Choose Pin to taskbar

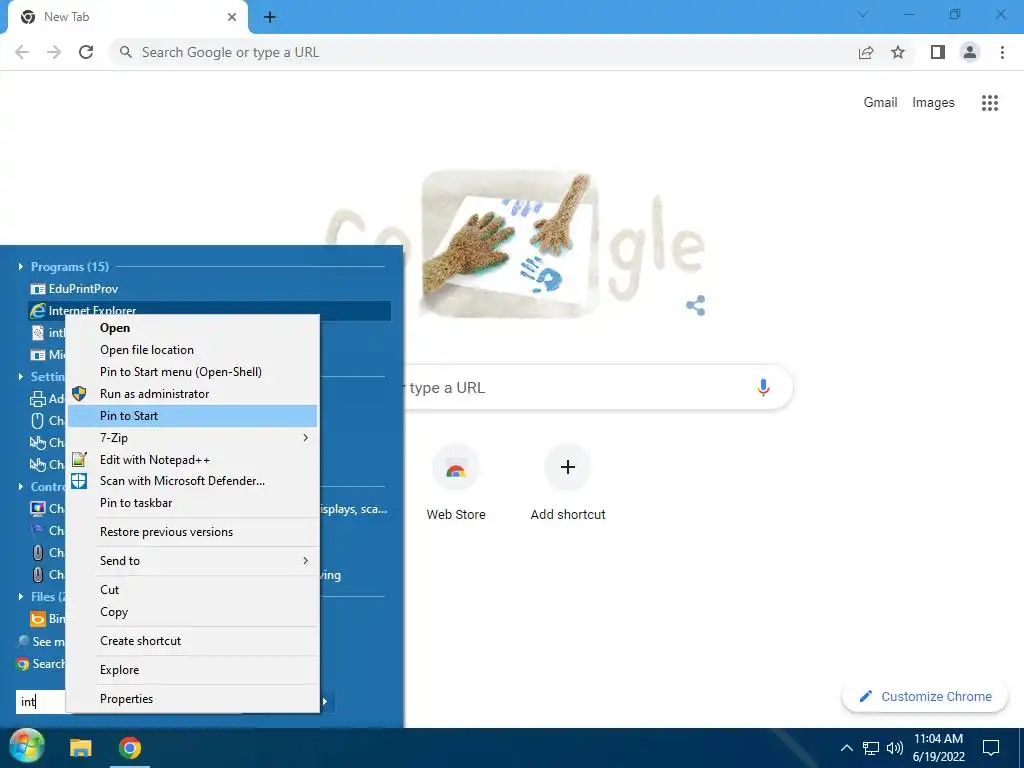click(x=193, y=503)
